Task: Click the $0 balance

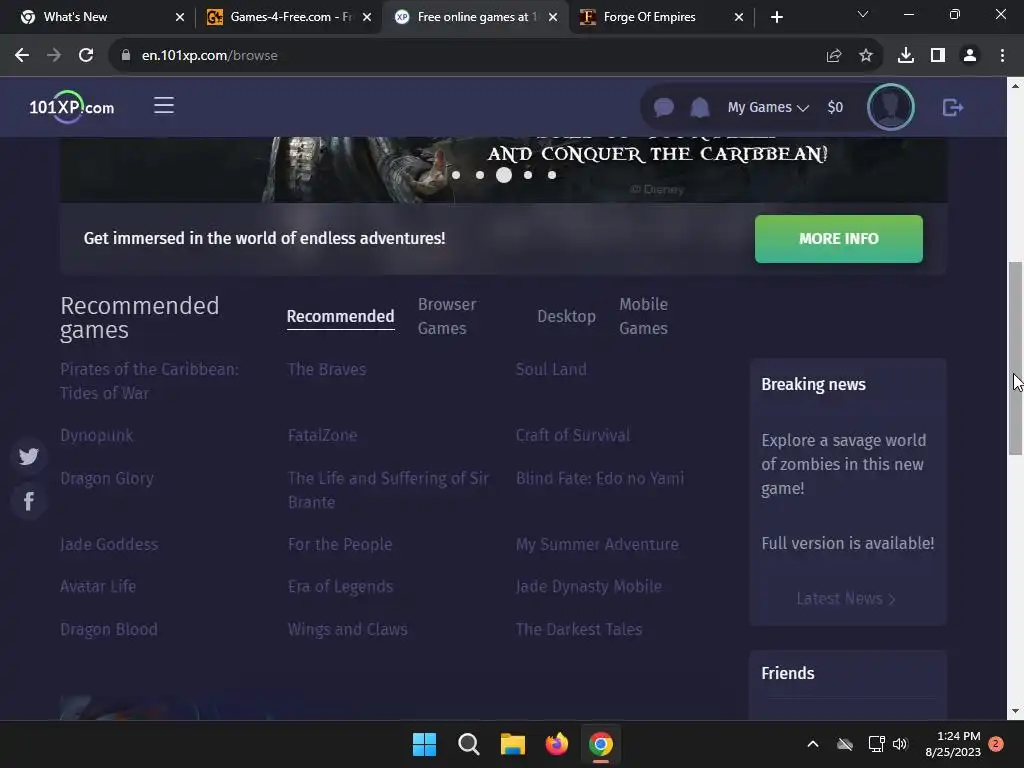Action: pyautogui.click(x=835, y=107)
